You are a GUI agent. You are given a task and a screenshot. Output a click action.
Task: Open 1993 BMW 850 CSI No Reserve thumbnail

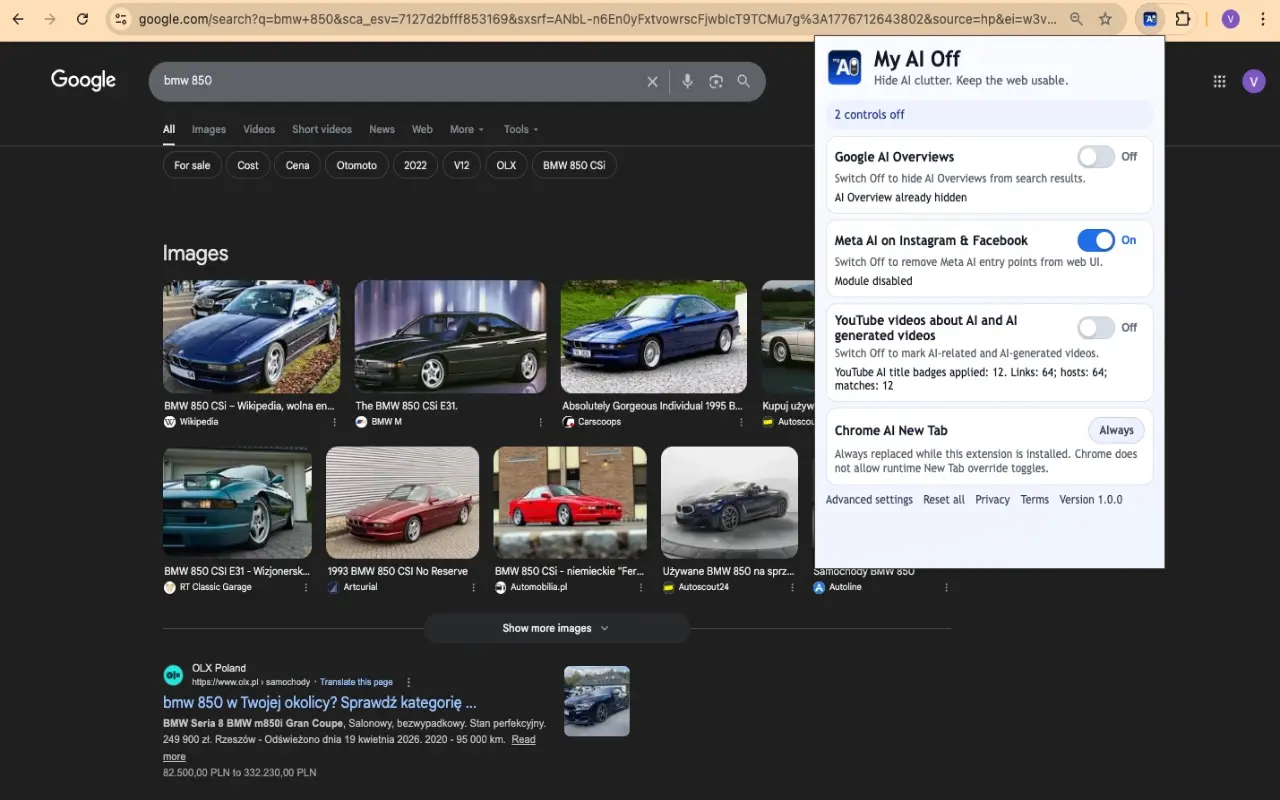[402, 502]
